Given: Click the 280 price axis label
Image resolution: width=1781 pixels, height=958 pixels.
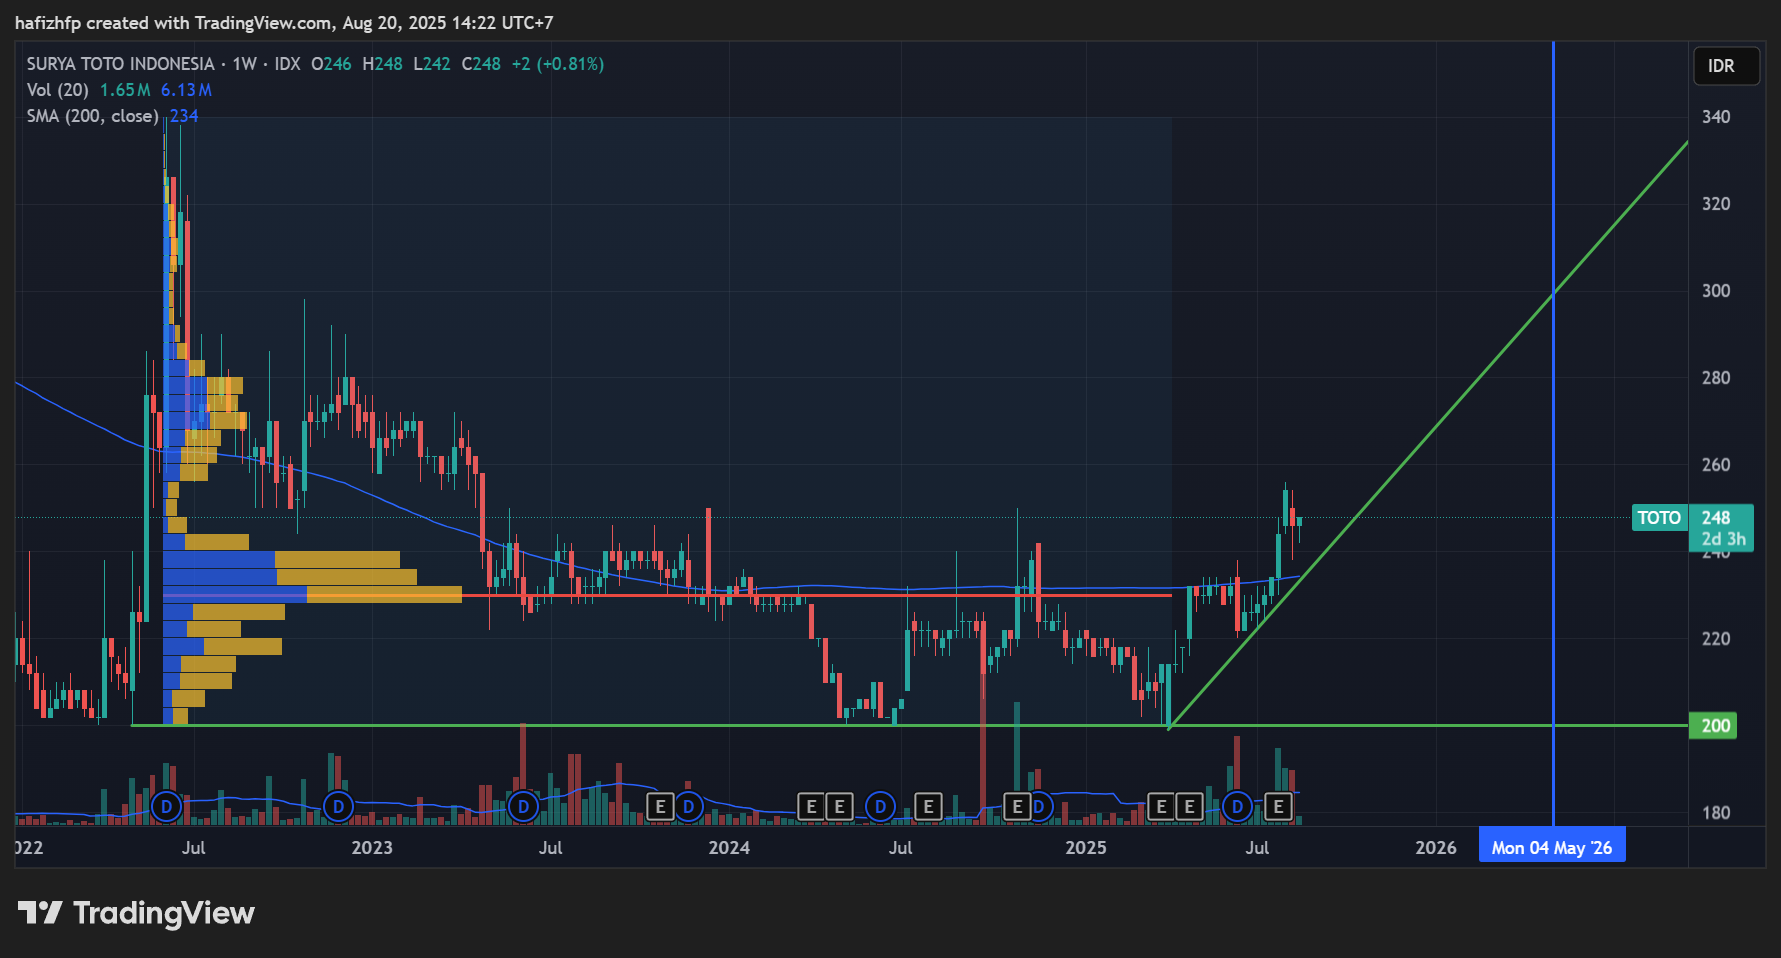Looking at the screenshot, I should tap(1716, 378).
